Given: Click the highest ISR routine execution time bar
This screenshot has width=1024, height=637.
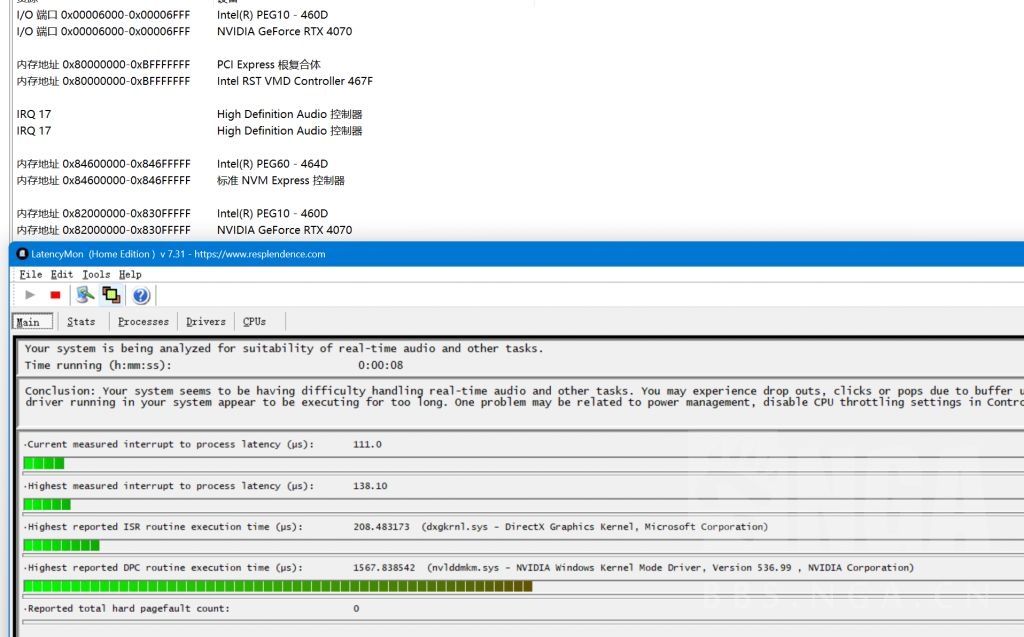Looking at the screenshot, I should pyautogui.click(x=61, y=545).
